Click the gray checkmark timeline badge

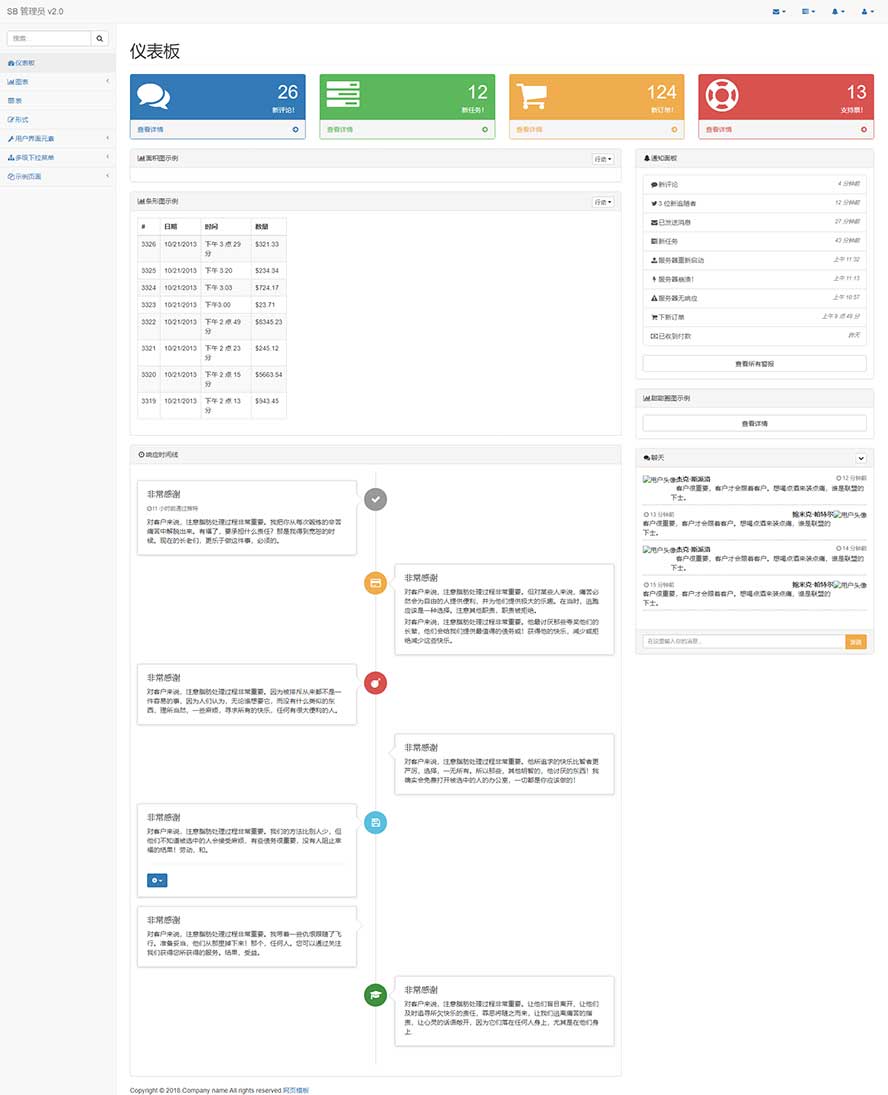point(375,499)
